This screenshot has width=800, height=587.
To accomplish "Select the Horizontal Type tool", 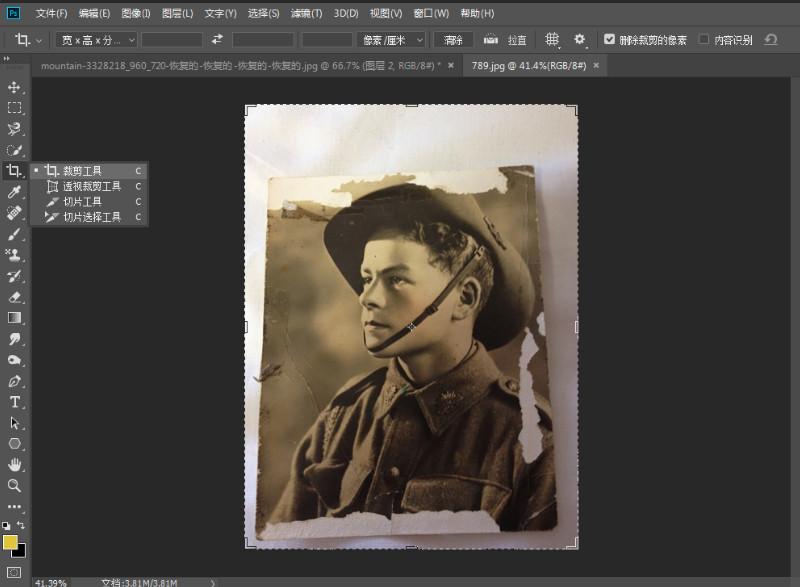I will click(15, 401).
